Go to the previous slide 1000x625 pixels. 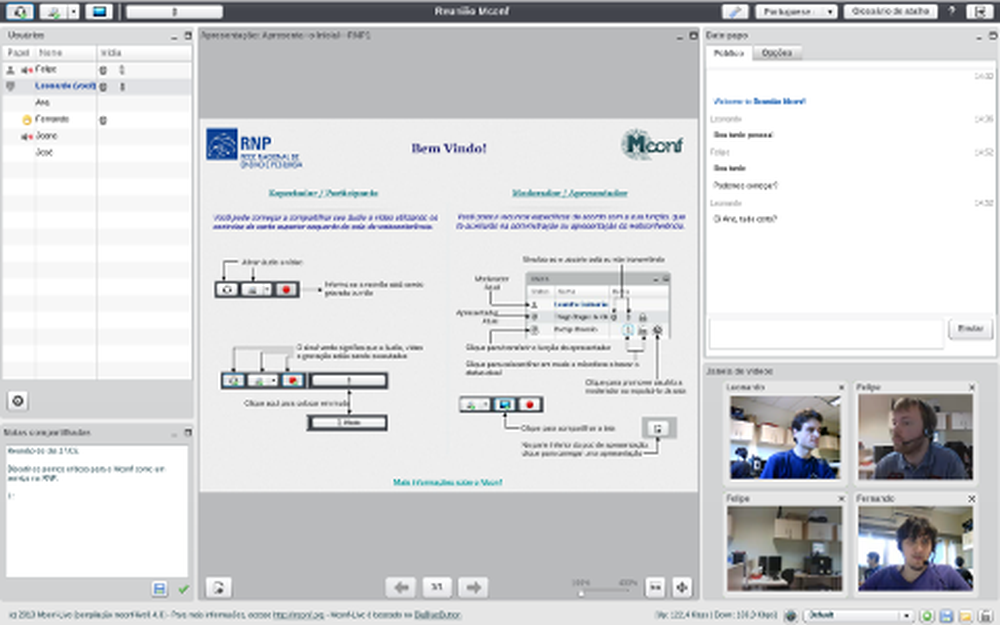pyautogui.click(x=401, y=587)
